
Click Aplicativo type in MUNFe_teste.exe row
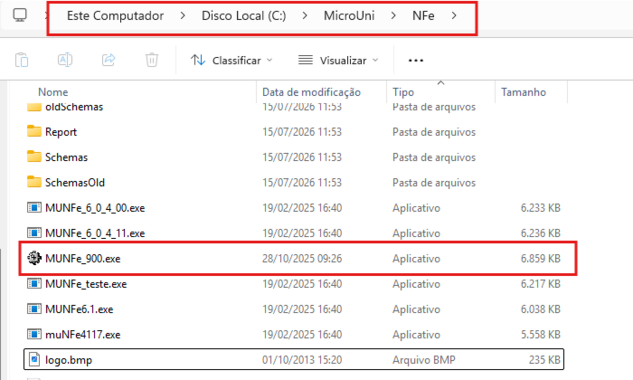416,284
